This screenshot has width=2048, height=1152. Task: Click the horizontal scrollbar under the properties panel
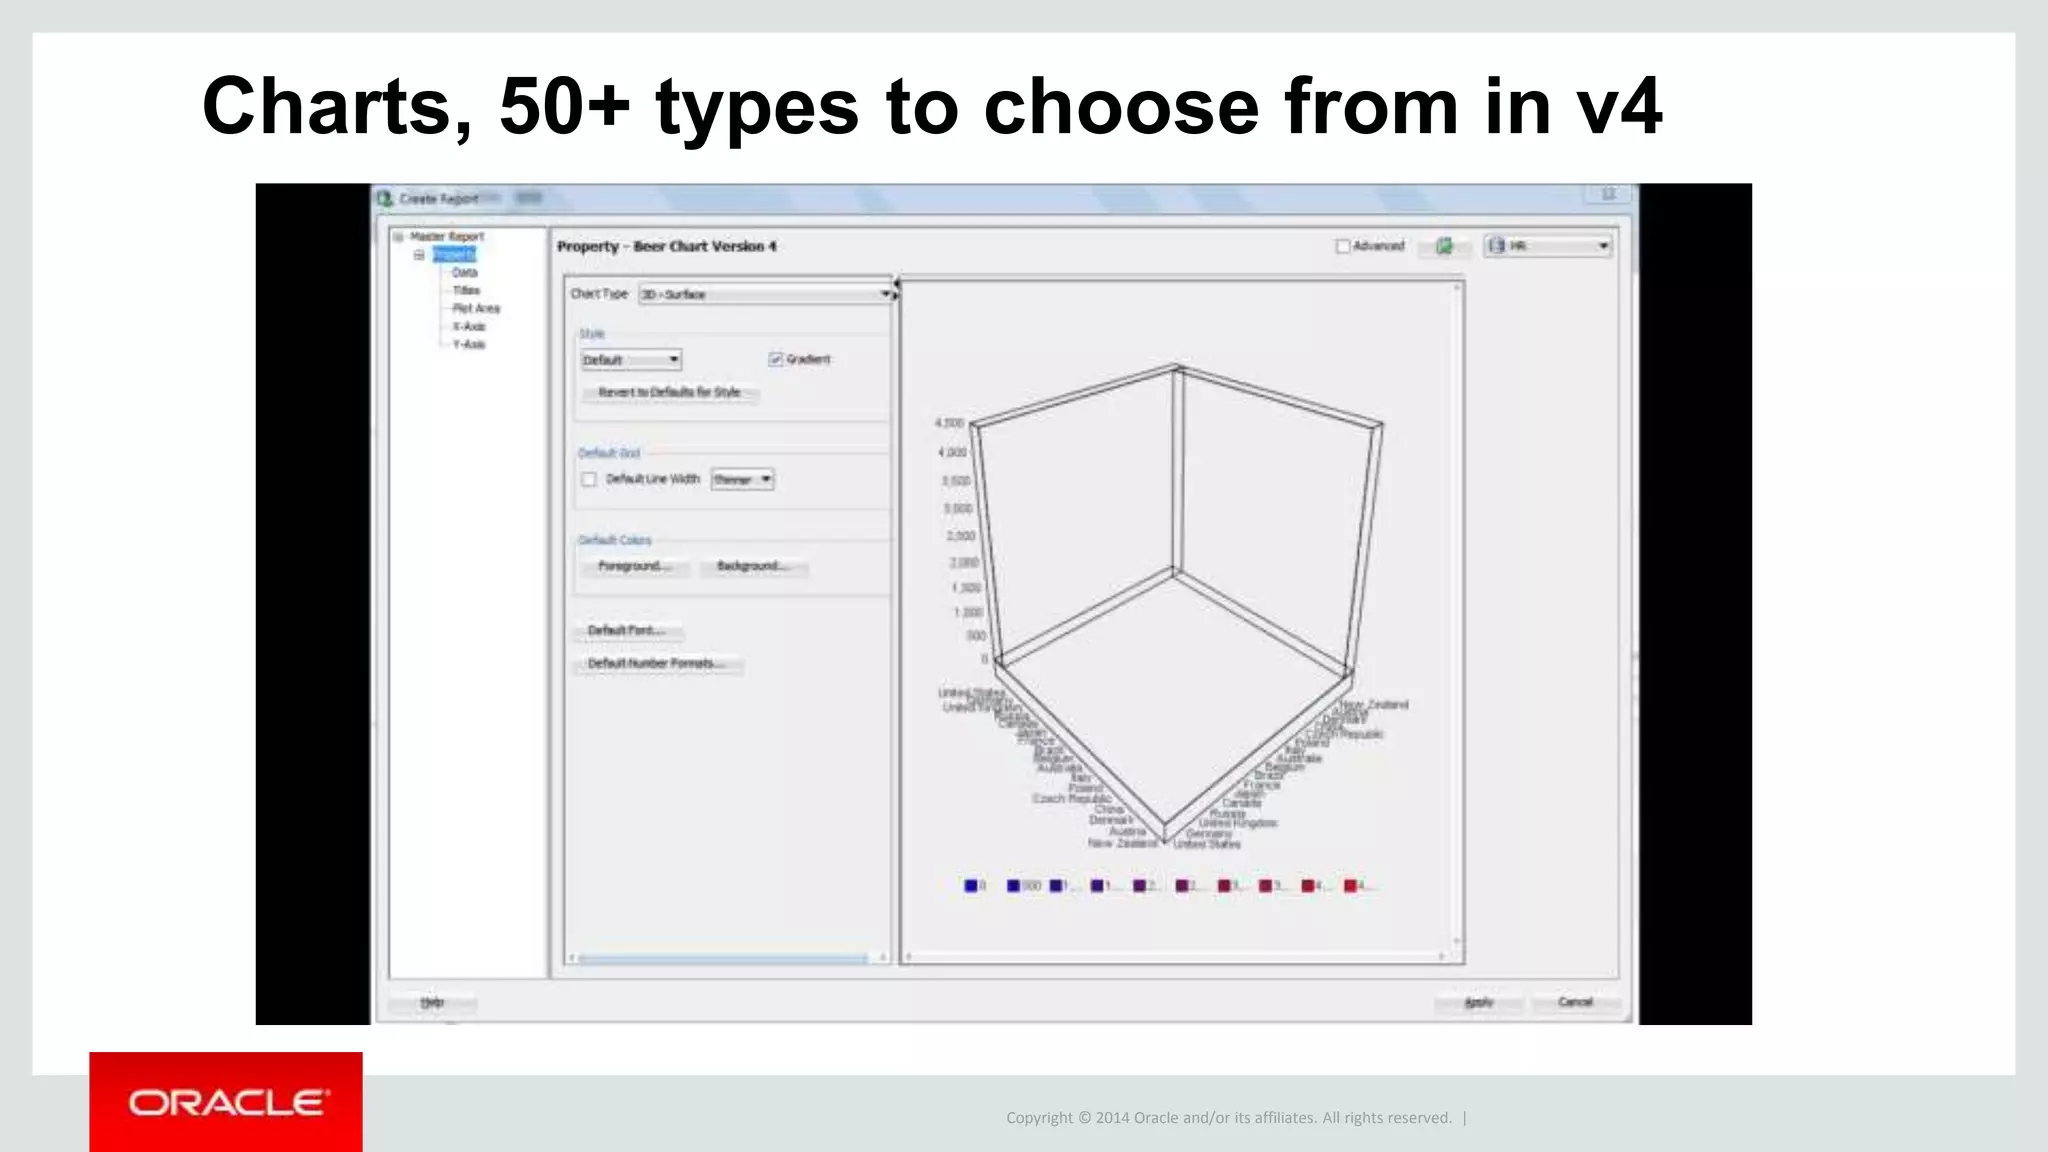(x=722, y=959)
